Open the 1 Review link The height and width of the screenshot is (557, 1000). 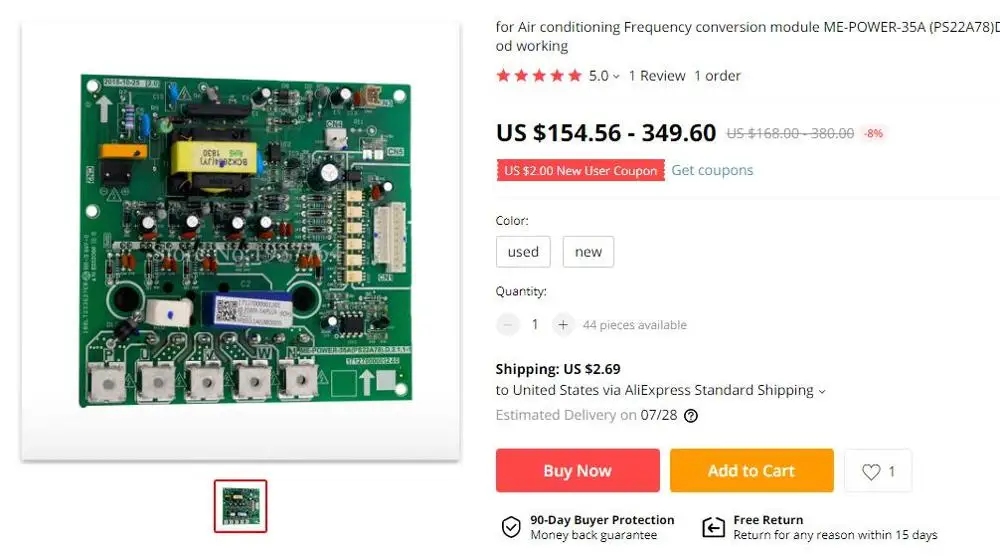point(657,76)
